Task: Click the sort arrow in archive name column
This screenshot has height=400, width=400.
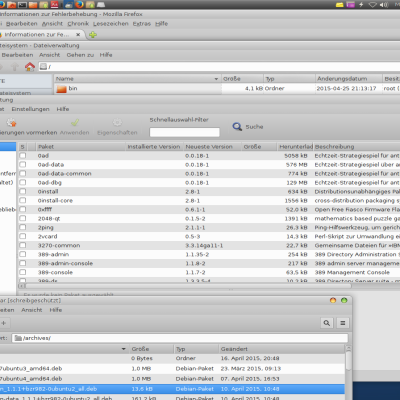Action: pyautogui.click(x=124, y=349)
